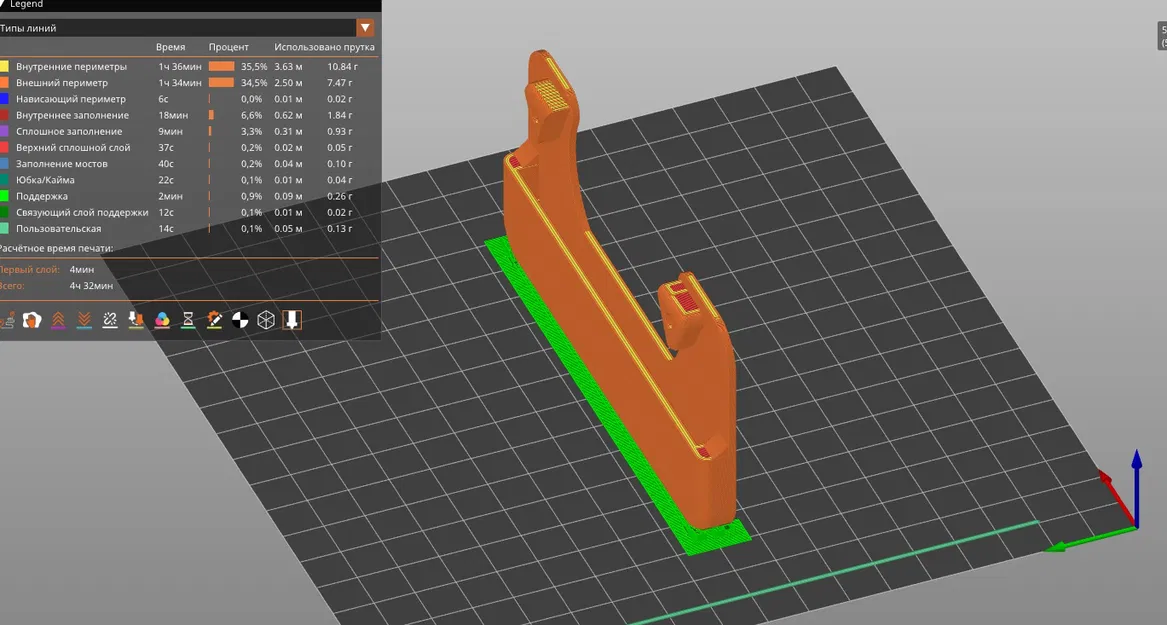Click the 'Процент' column header

(x=228, y=47)
